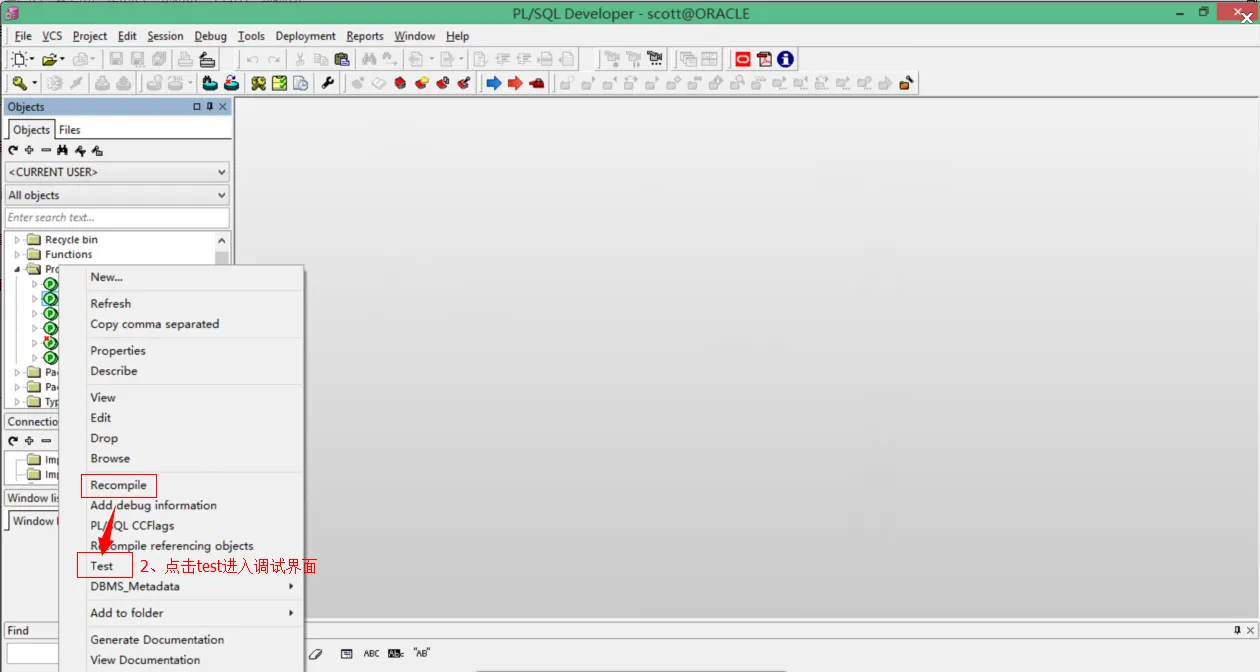
Task: Open Properties from the context menu
Action: [x=118, y=351]
